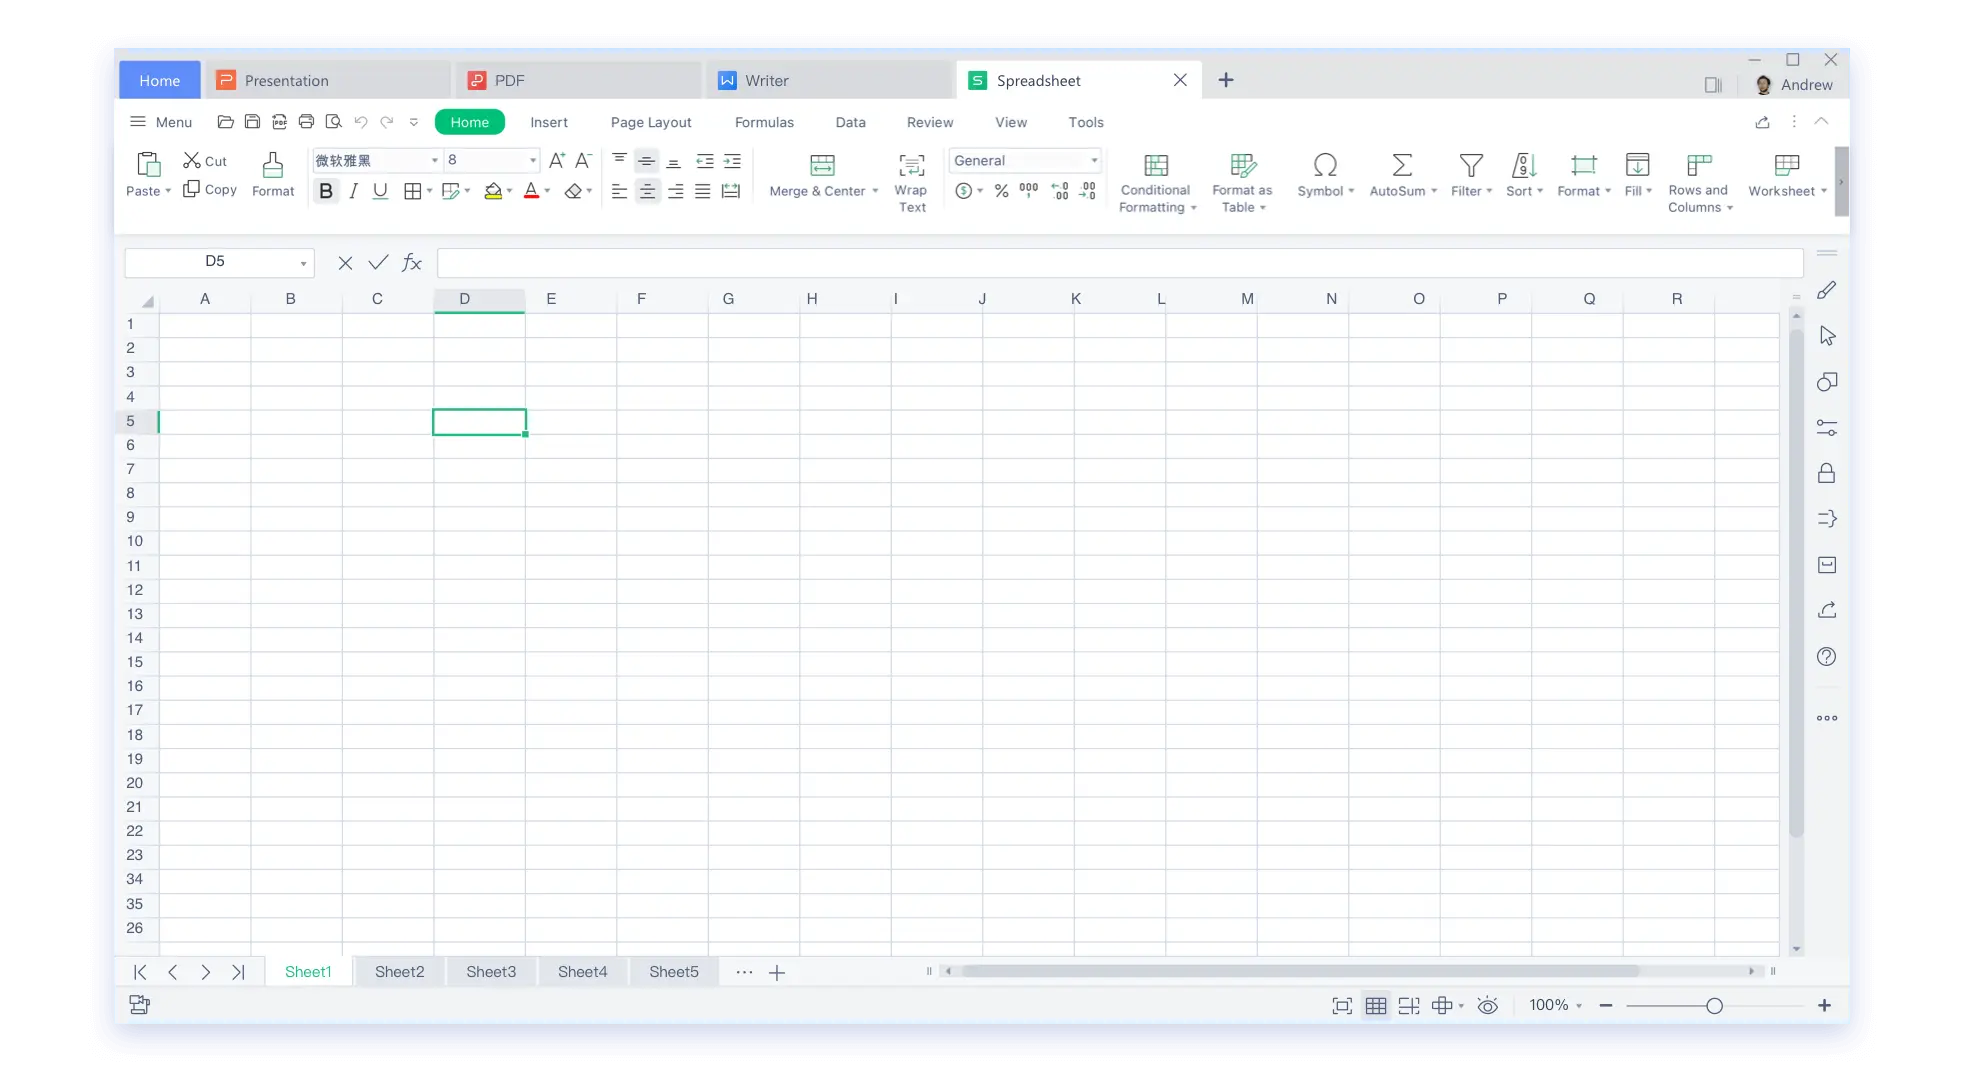Screen dimensions: 1964x1088
Task: Select Sheet3 at the bottom
Action: pos(490,971)
